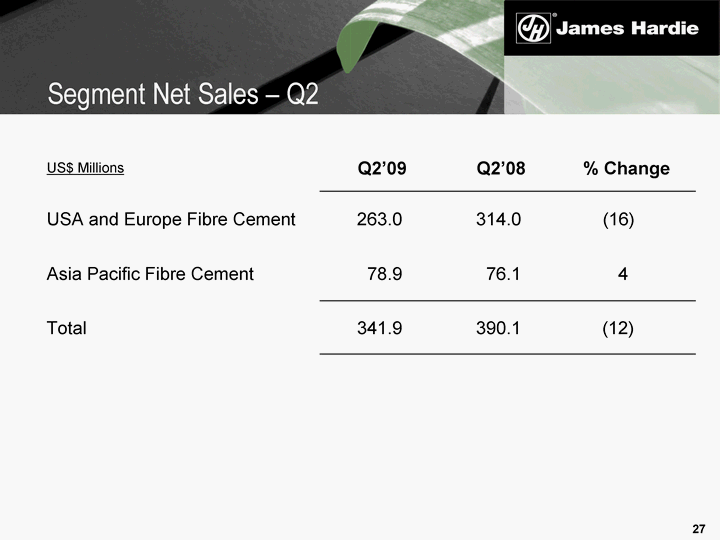
Task: Select the Q2'08 column header
Action: pyautogui.click(x=501, y=168)
